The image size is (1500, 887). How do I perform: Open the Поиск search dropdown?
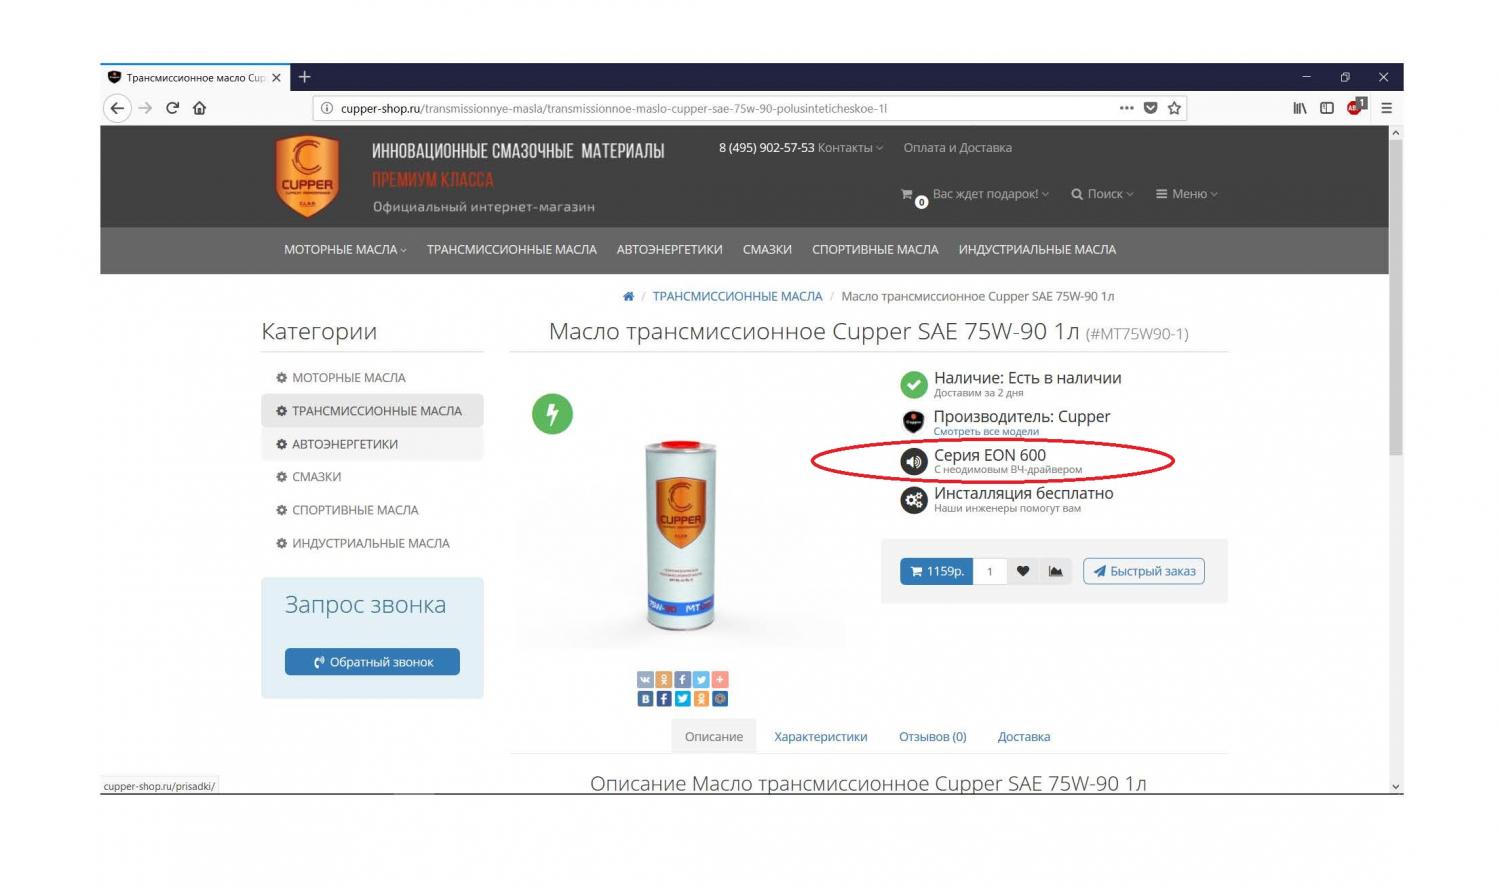coord(1102,194)
